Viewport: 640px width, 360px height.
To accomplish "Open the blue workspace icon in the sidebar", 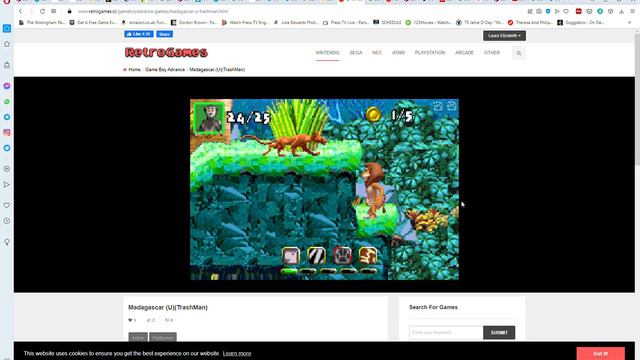I will 7,28.
